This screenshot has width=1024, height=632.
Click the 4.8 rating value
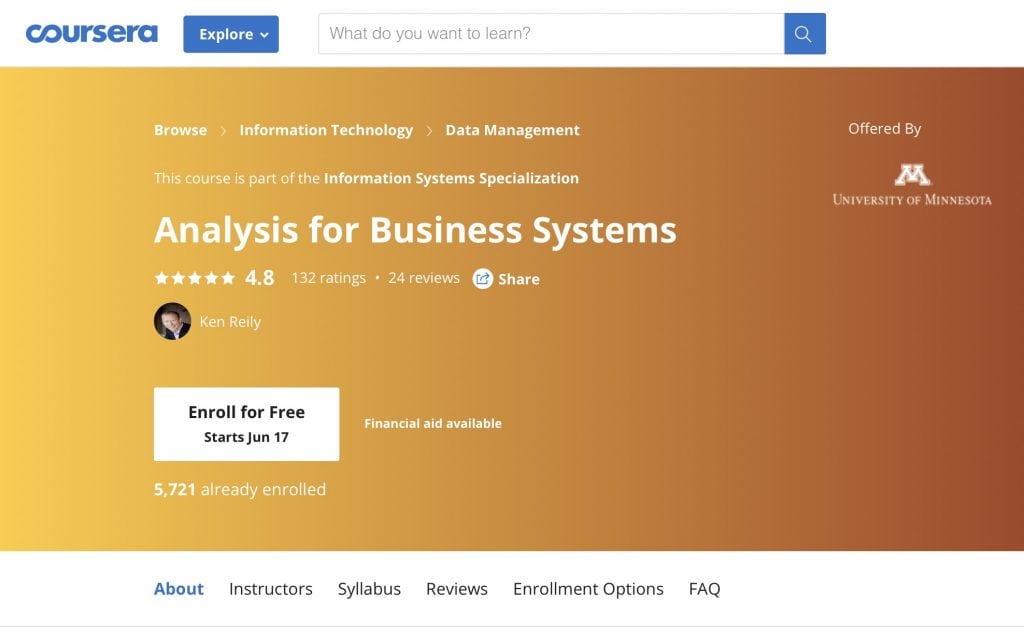[259, 278]
